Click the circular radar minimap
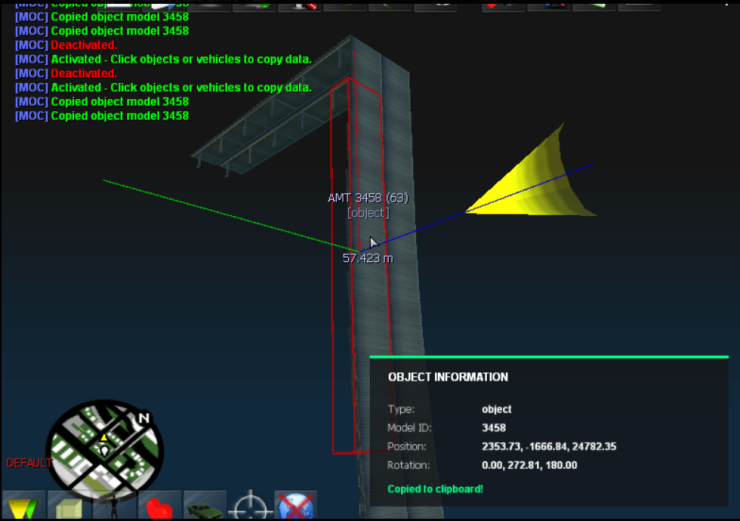Screen dimensions: 740x521 coord(100,448)
